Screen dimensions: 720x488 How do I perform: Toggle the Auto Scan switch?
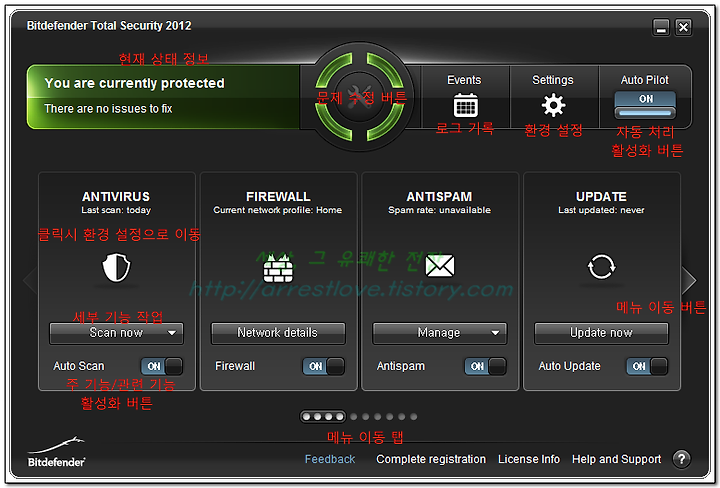coord(162,366)
